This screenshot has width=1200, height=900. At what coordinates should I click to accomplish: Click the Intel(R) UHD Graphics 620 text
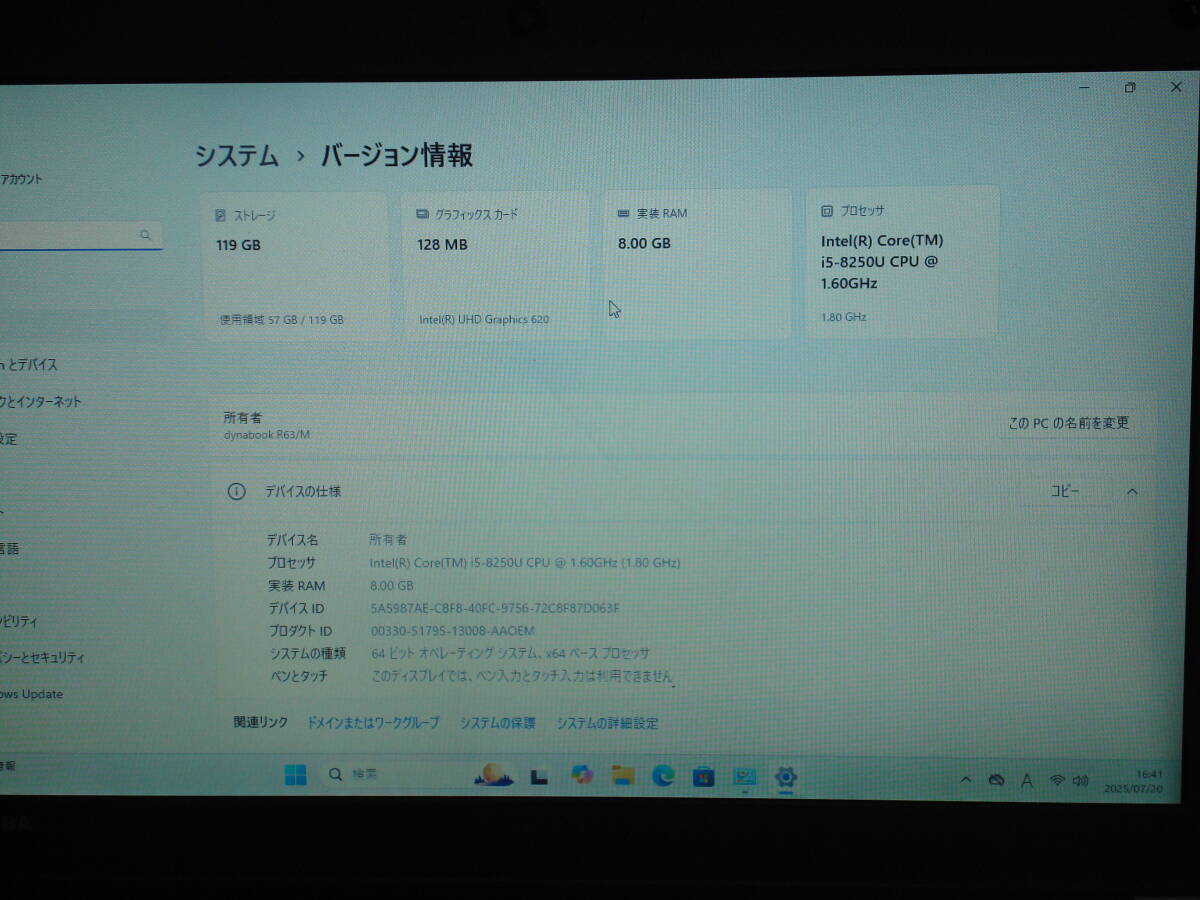tap(484, 320)
